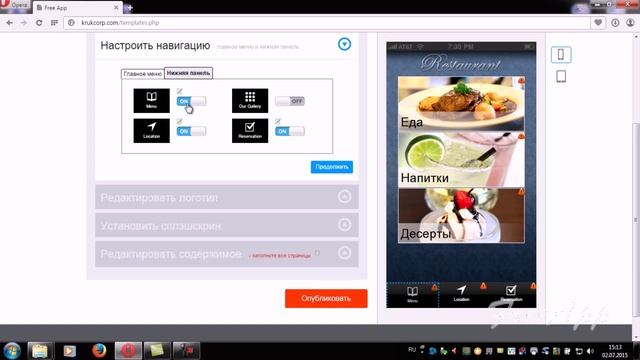Image resolution: width=640 pixels, height=360 pixels.
Task: Click Menu icon in preview bottom bar
Action: point(412,294)
